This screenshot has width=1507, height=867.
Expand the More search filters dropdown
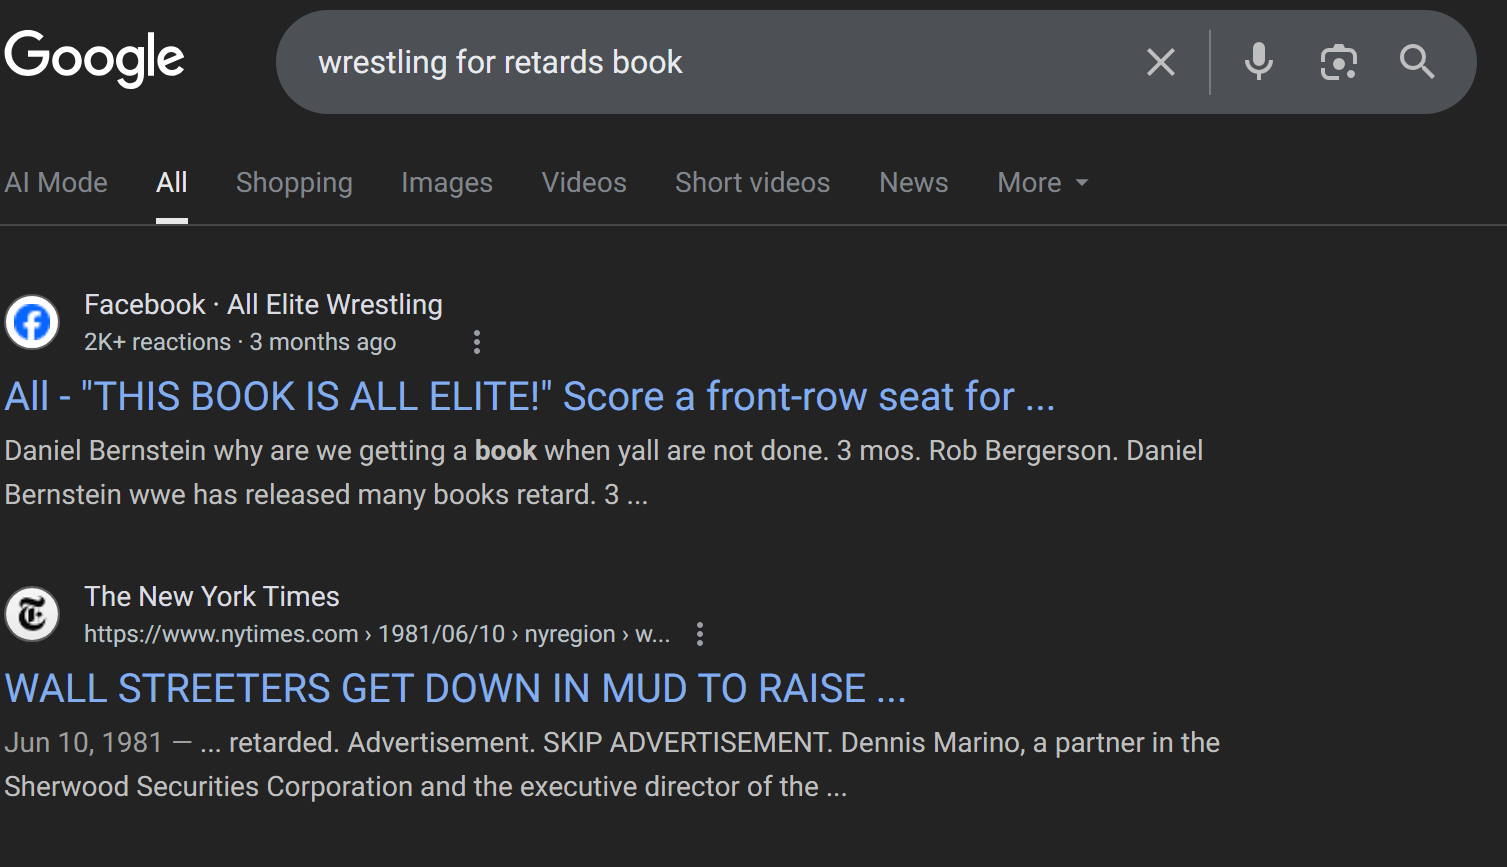[x=1042, y=183]
